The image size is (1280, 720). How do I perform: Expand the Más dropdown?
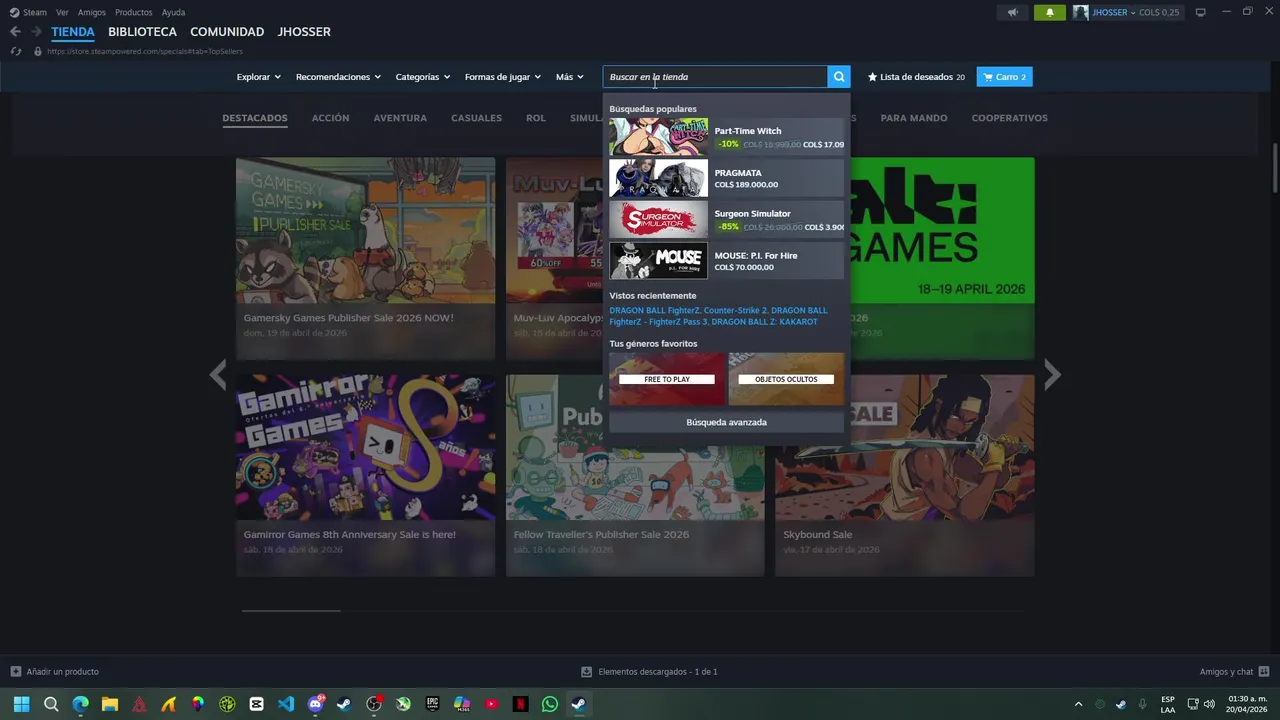(x=569, y=77)
